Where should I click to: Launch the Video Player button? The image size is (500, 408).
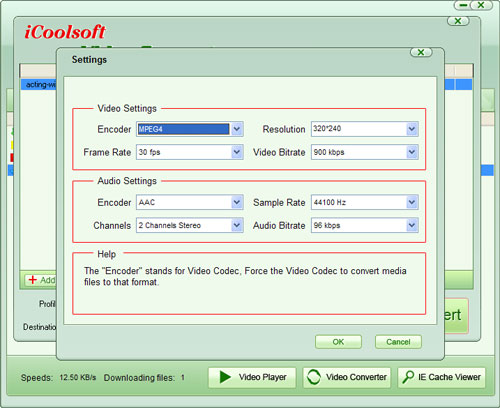point(252,378)
